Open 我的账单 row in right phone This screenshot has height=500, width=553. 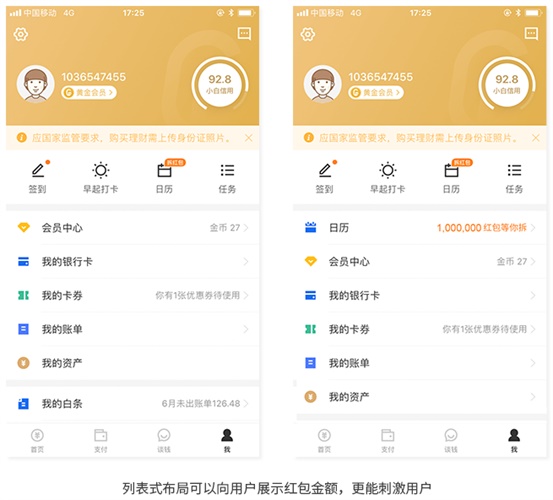pos(420,363)
